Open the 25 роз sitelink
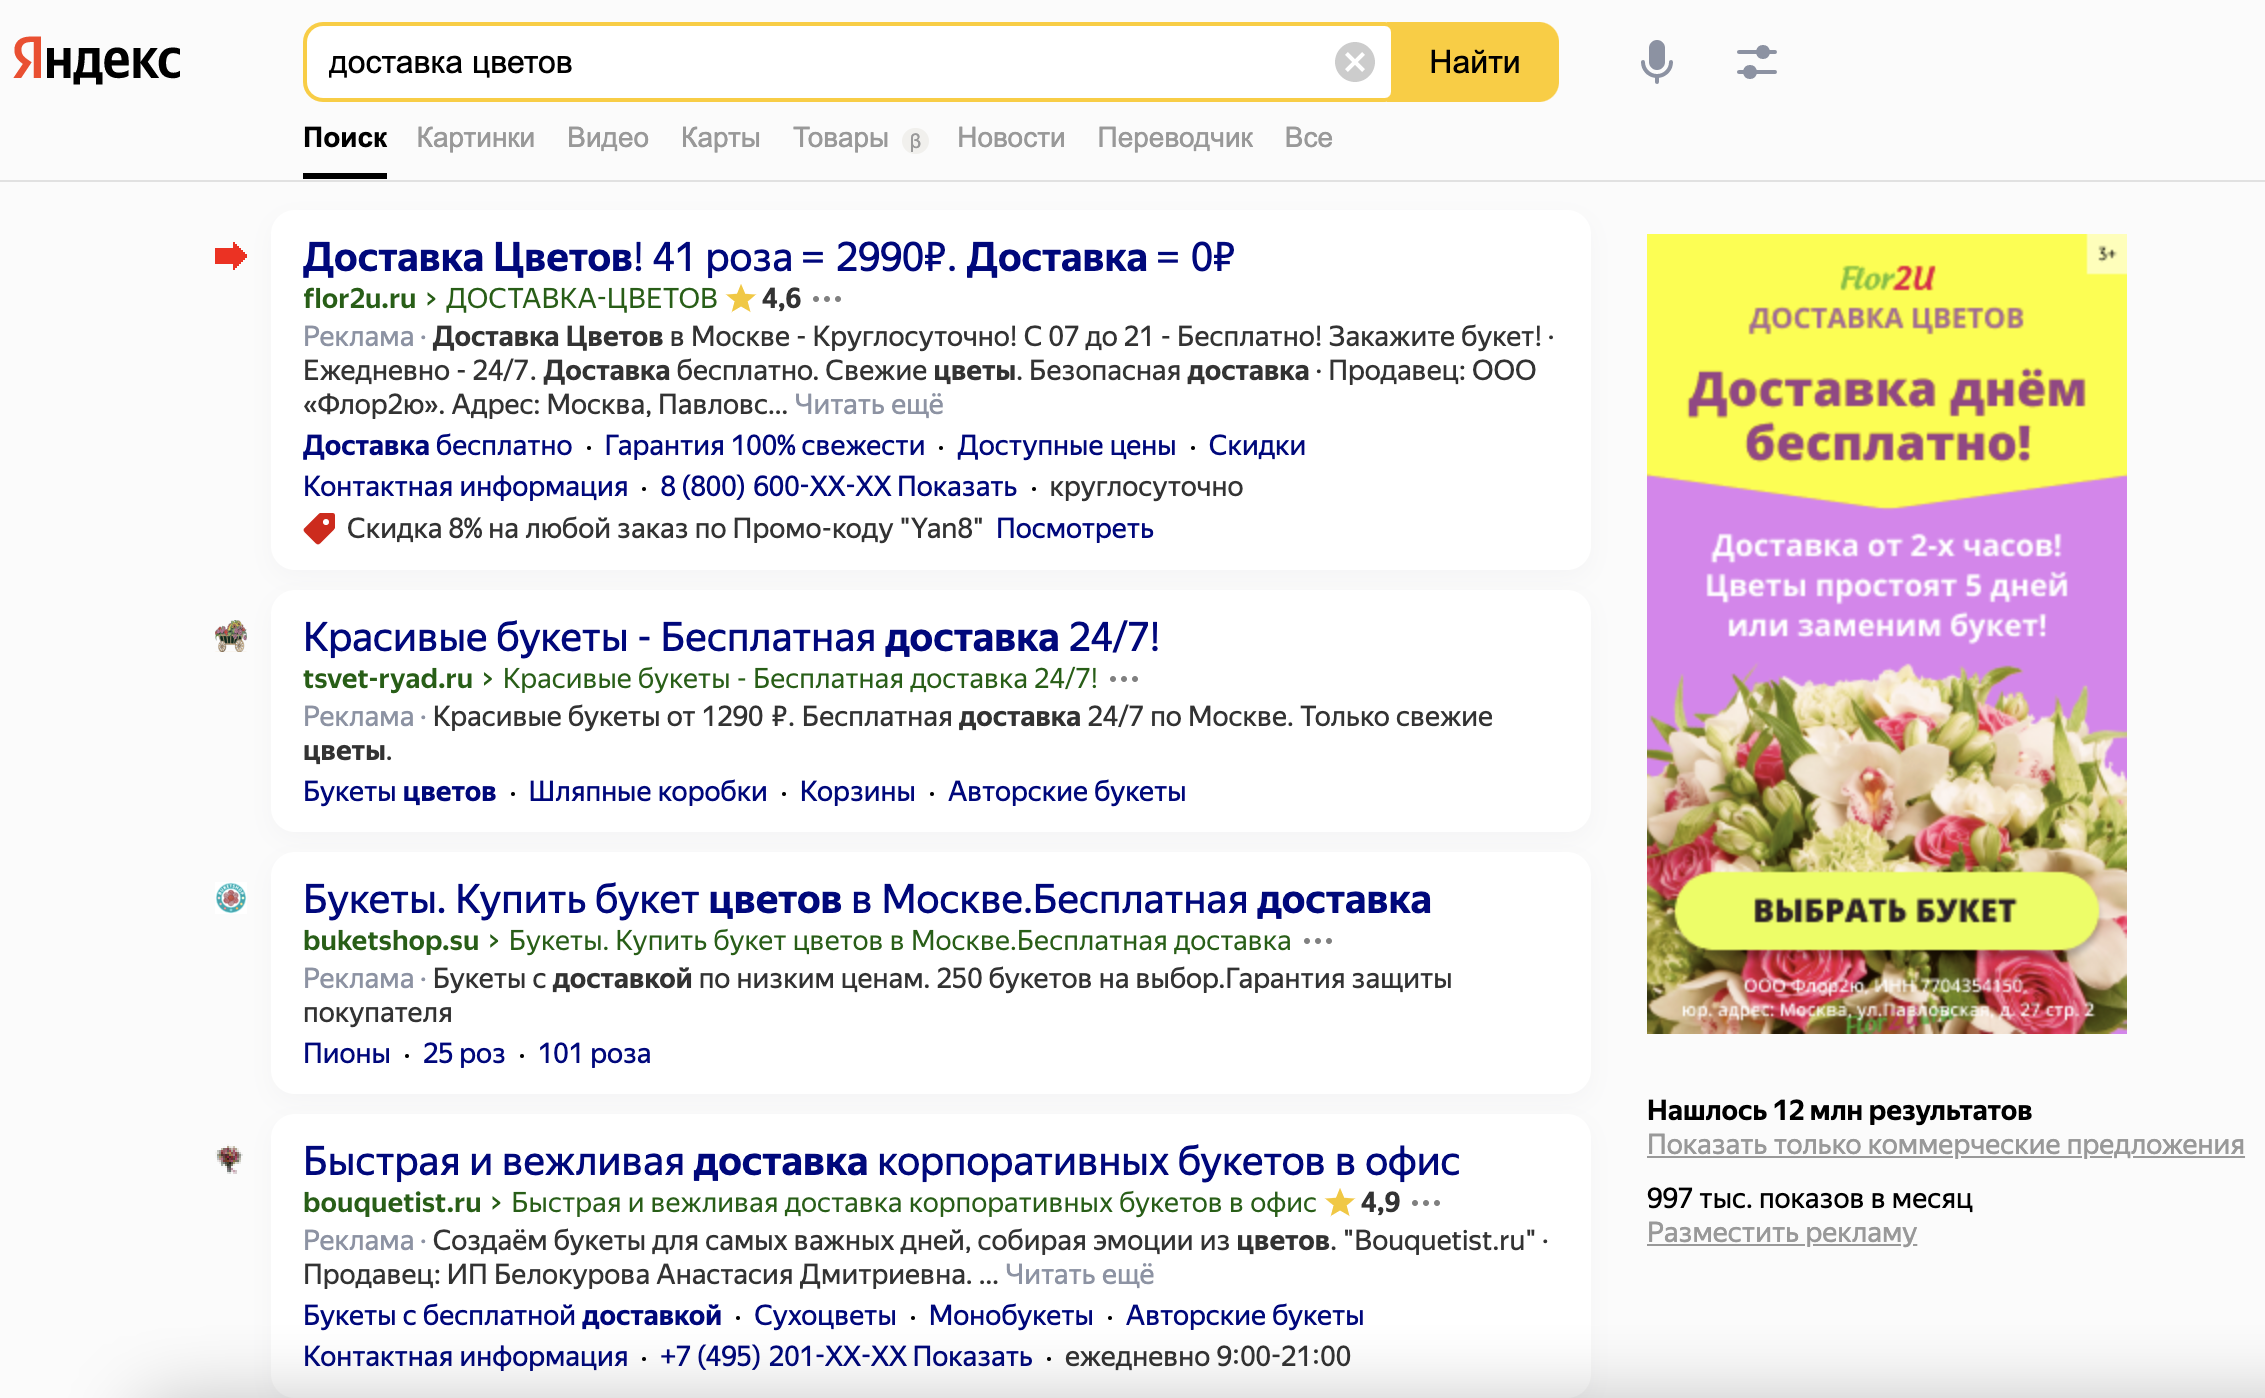 (463, 1054)
